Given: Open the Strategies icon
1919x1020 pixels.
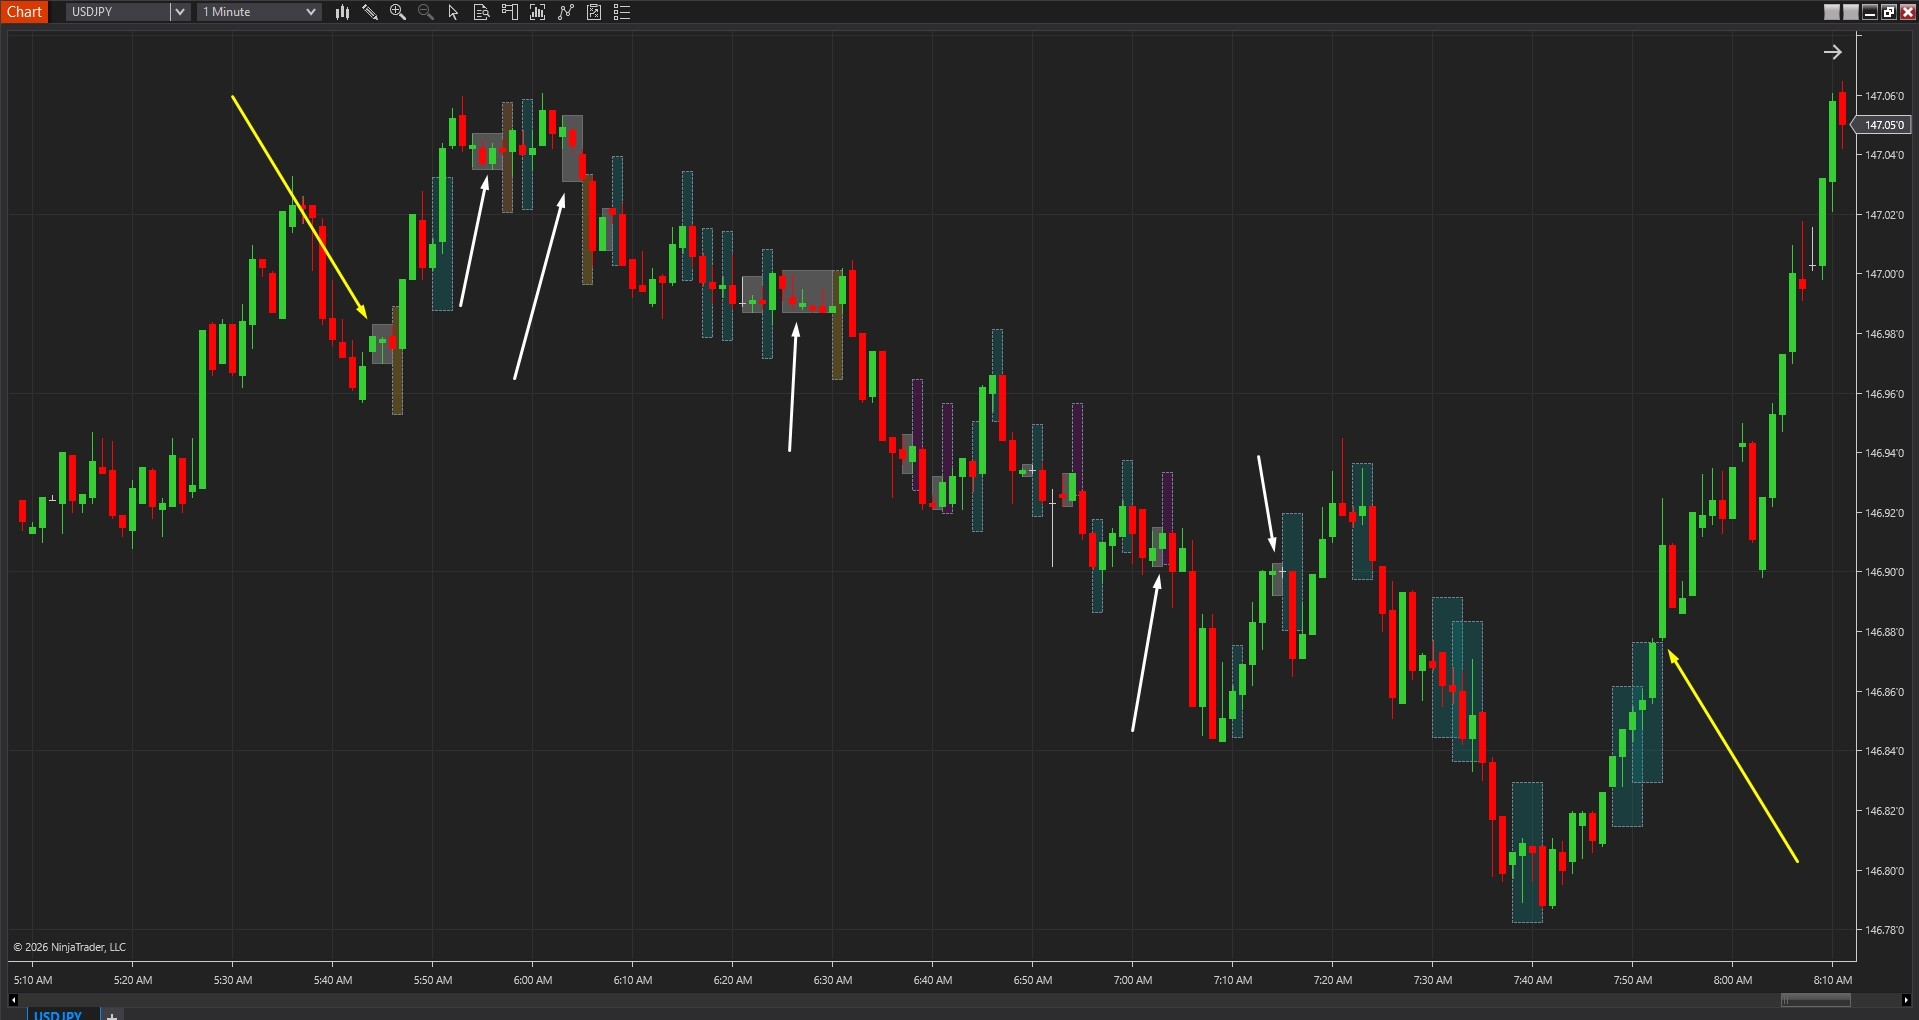Looking at the screenshot, I should (x=566, y=12).
